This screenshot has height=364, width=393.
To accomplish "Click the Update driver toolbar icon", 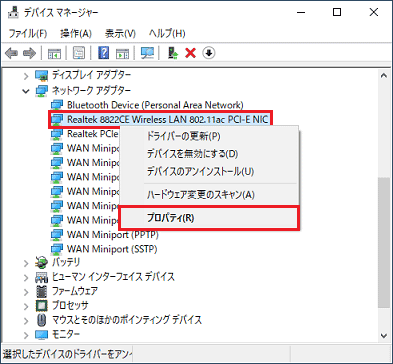I will coord(173,53).
